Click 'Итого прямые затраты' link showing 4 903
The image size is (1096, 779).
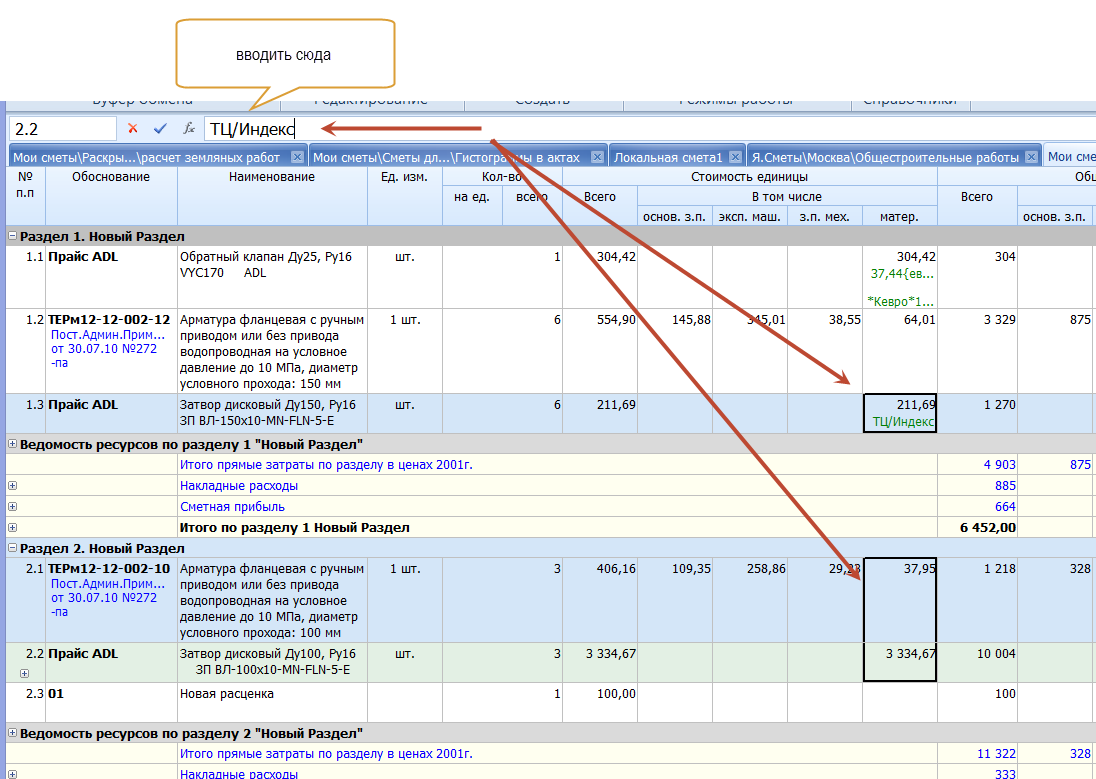pos(326,464)
